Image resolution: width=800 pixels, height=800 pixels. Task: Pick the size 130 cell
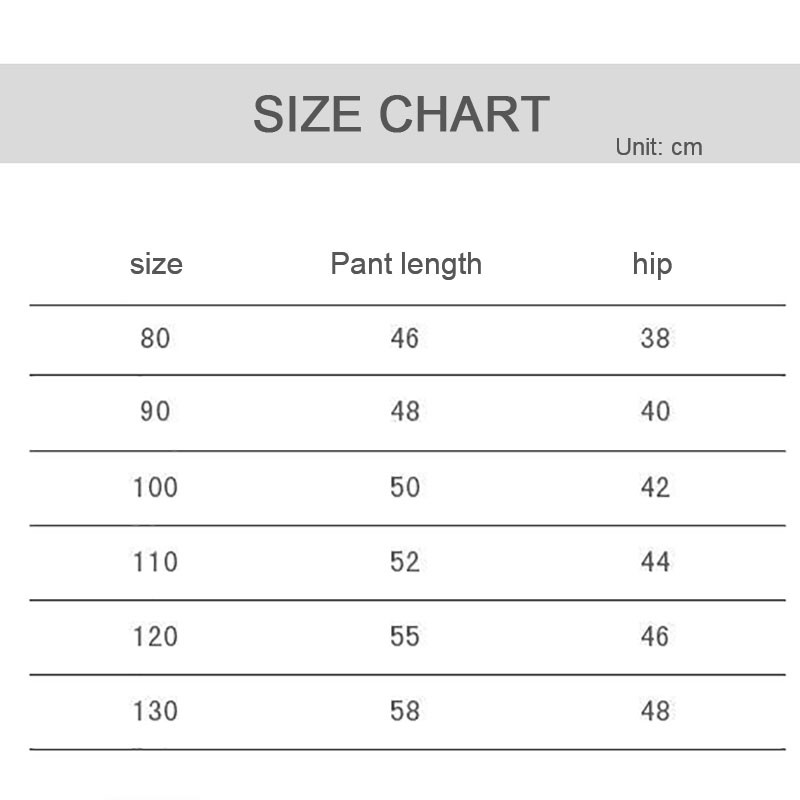156,711
